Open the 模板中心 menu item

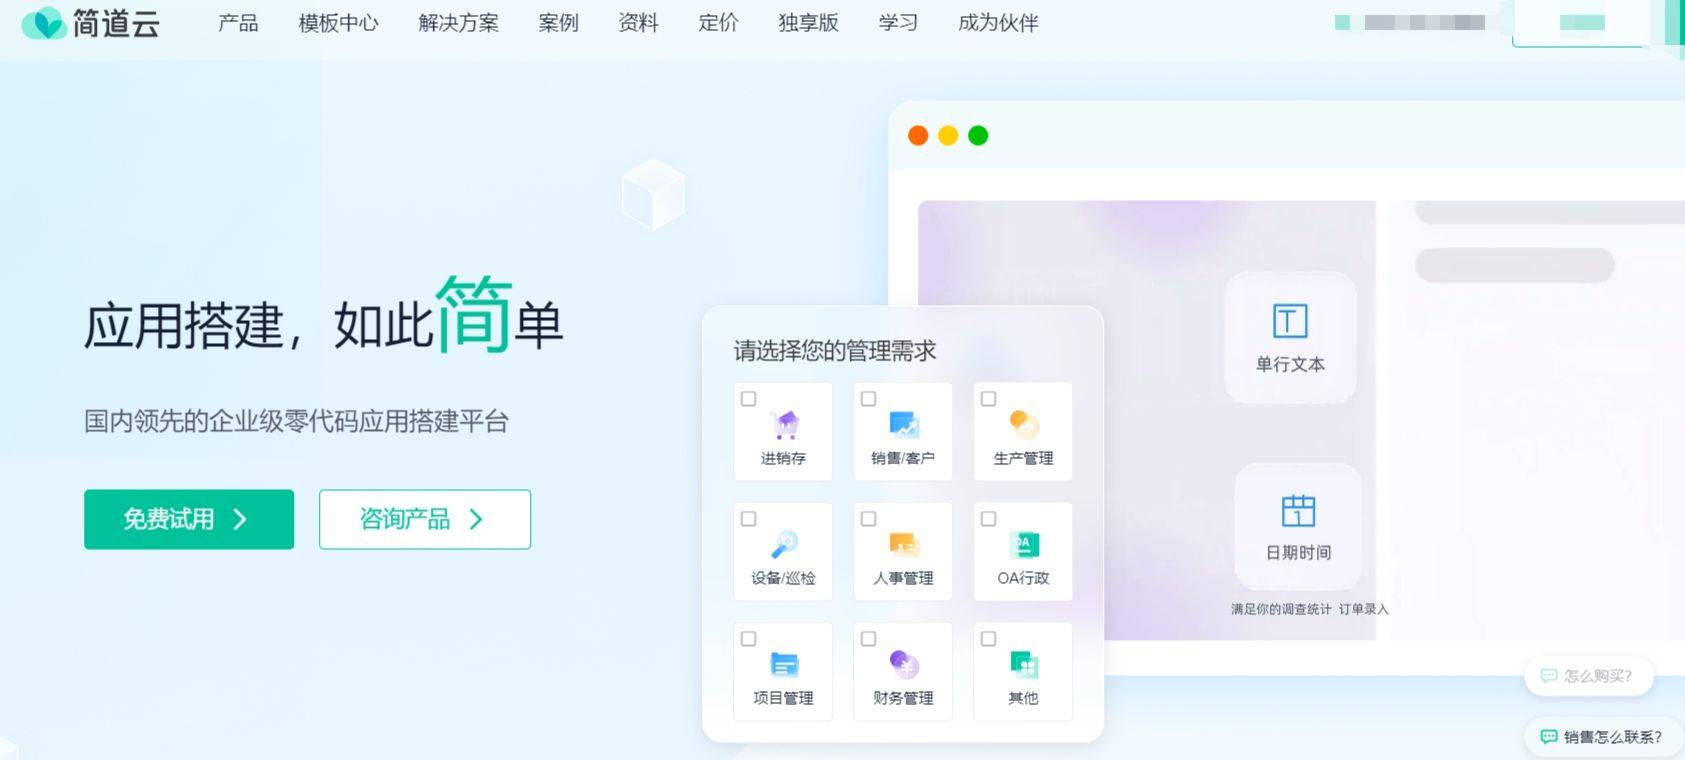338,23
